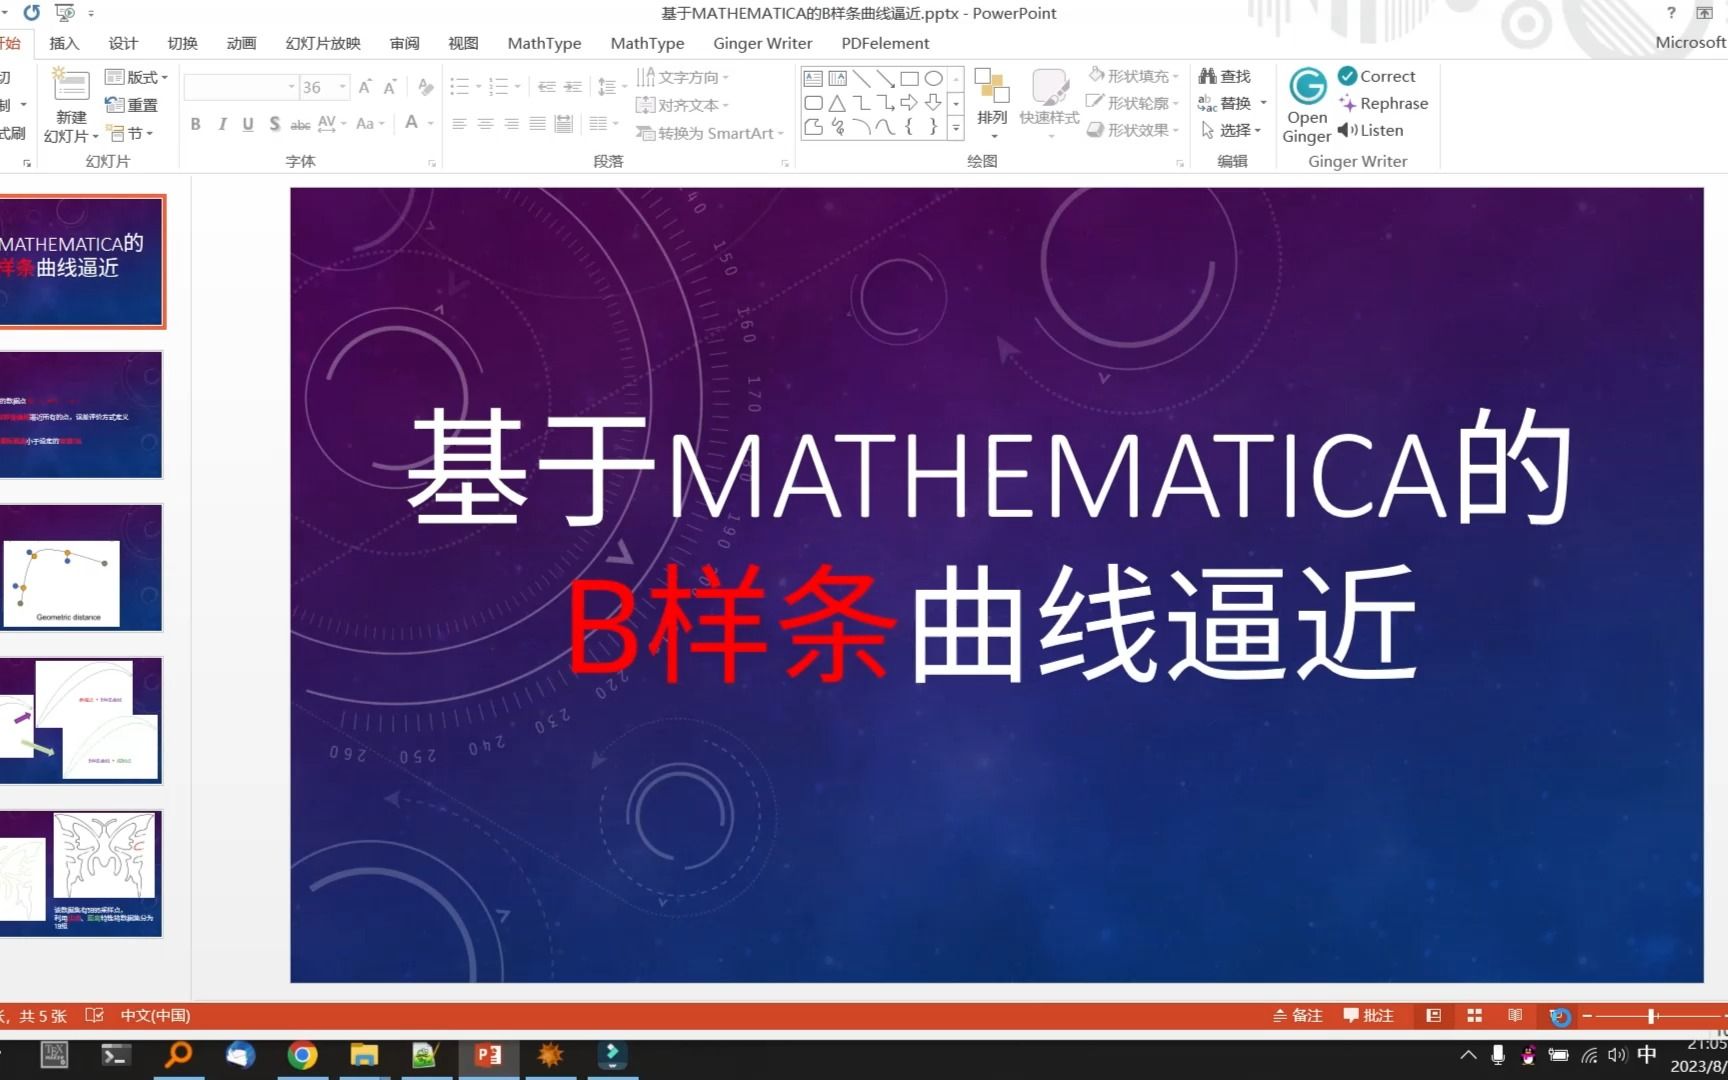Open the Transitions (切换) ribbon tab
The height and width of the screenshot is (1080, 1728).
[182, 43]
